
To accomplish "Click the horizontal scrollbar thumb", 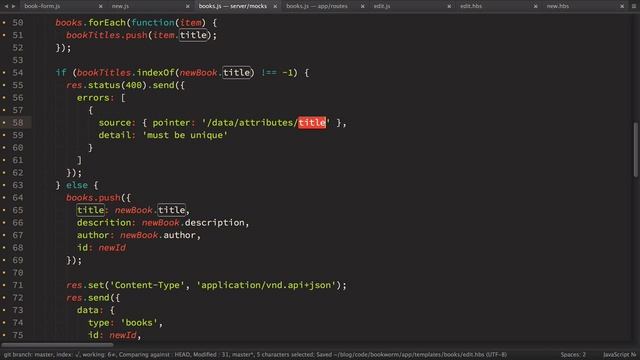I will point(58,345).
